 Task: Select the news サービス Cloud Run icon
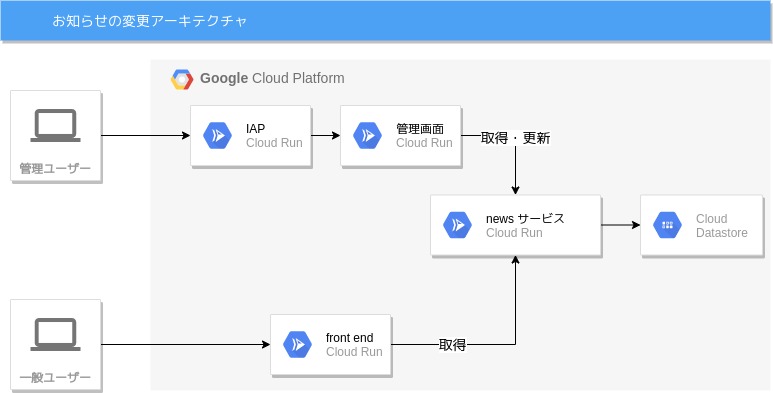click(x=457, y=225)
